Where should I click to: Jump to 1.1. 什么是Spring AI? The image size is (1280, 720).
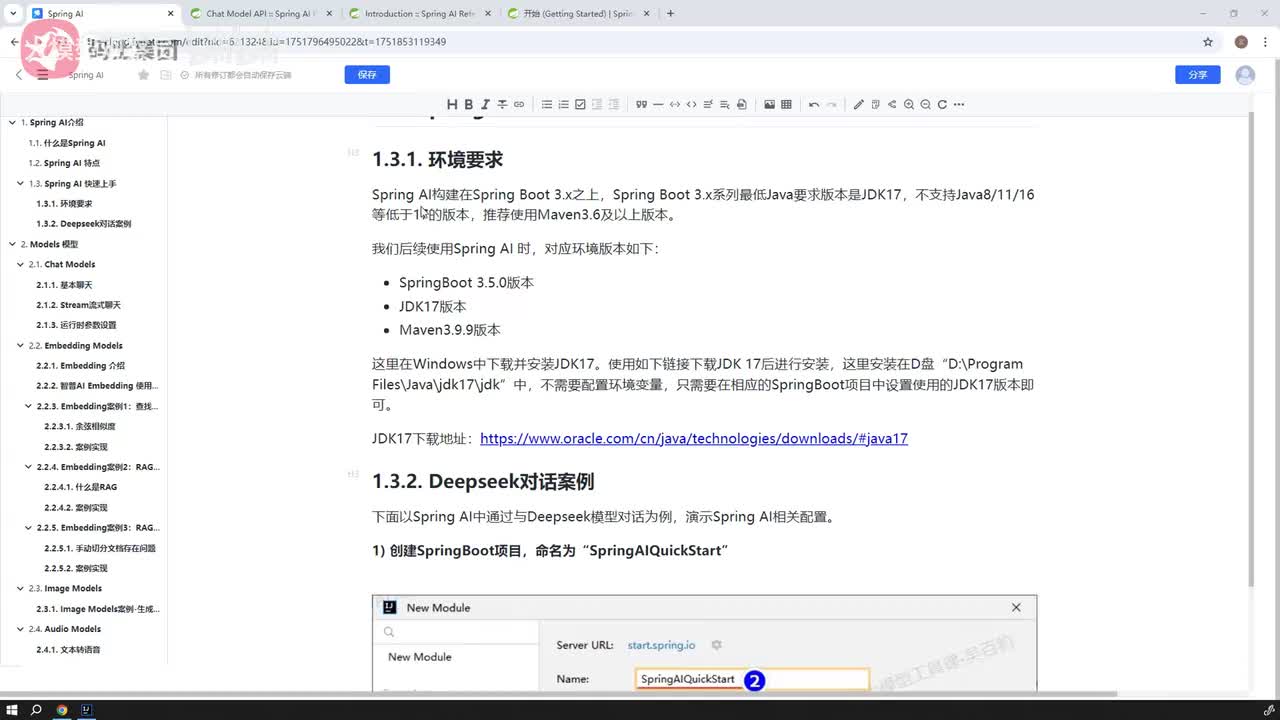pyautogui.click(x=67, y=143)
